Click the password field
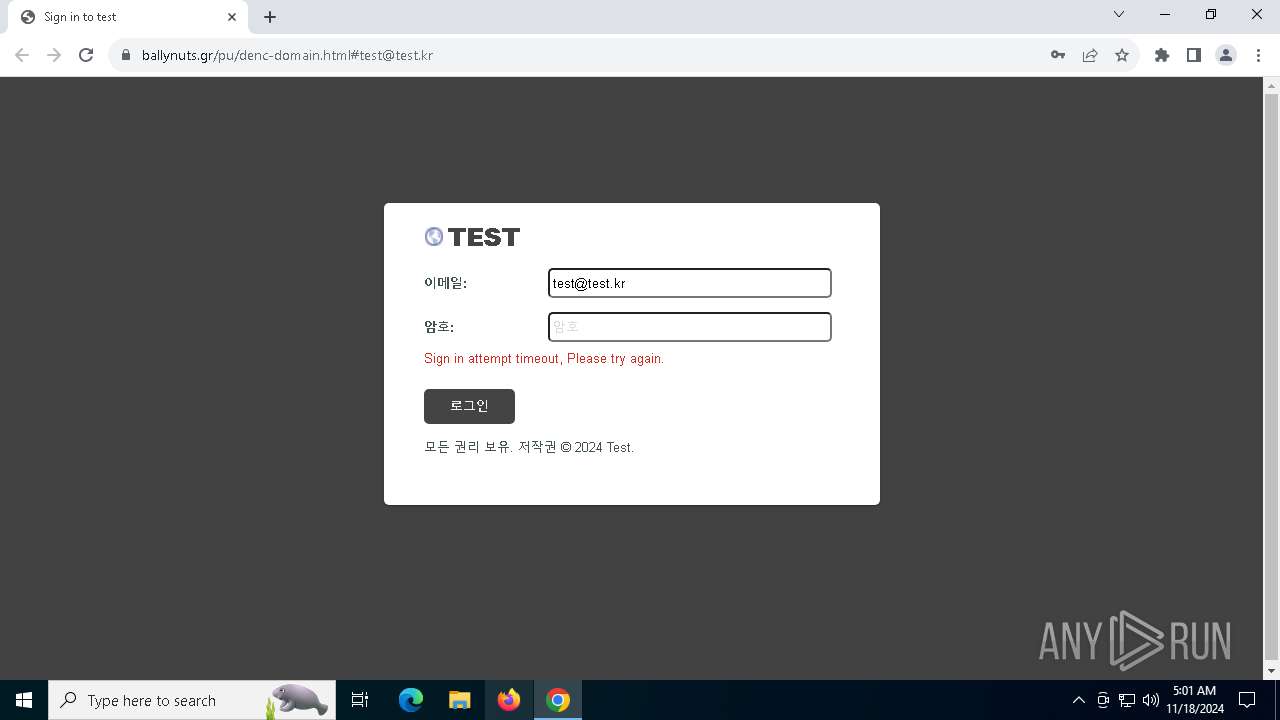1280x720 pixels. (x=690, y=327)
